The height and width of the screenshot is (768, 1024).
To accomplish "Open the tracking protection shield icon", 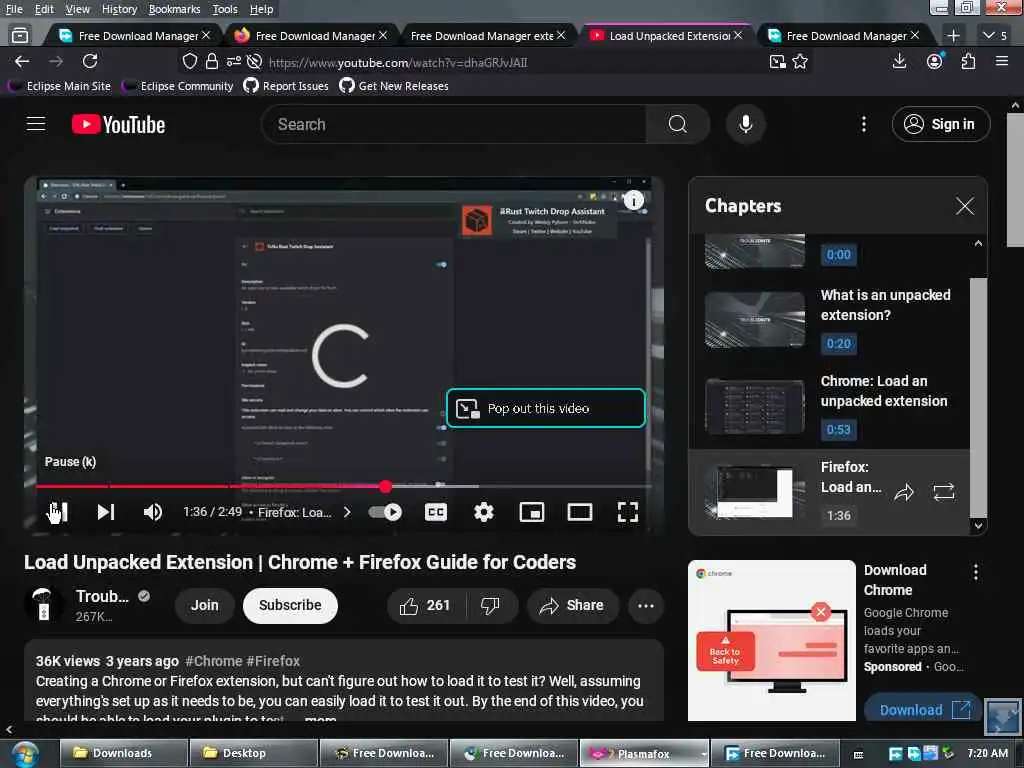I will [x=189, y=61].
